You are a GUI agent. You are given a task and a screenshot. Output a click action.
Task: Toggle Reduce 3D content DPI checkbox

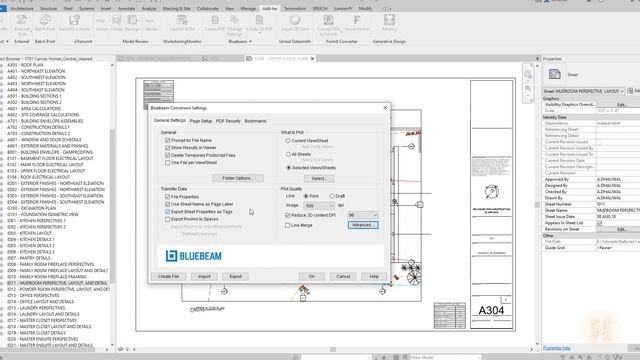tap(288, 215)
